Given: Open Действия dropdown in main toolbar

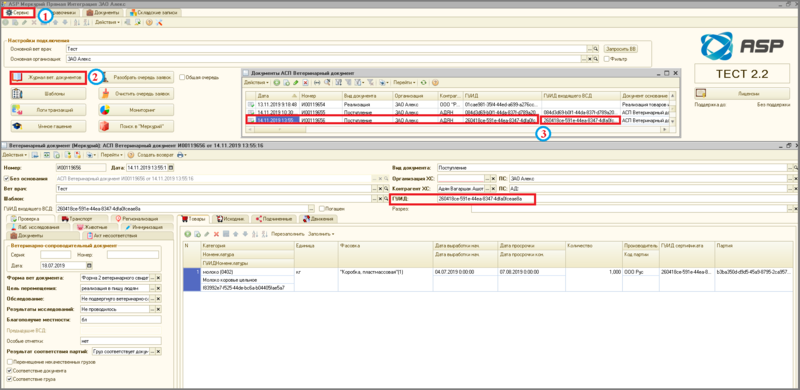Looking at the screenshot, I should 107,22.
